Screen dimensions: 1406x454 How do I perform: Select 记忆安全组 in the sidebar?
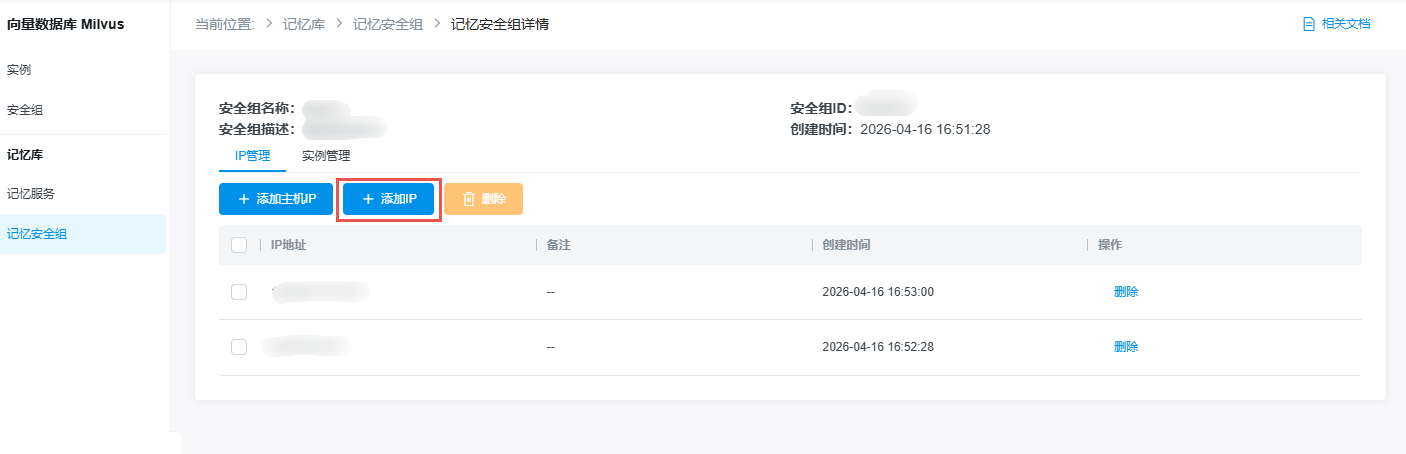(x=37, y=234)
